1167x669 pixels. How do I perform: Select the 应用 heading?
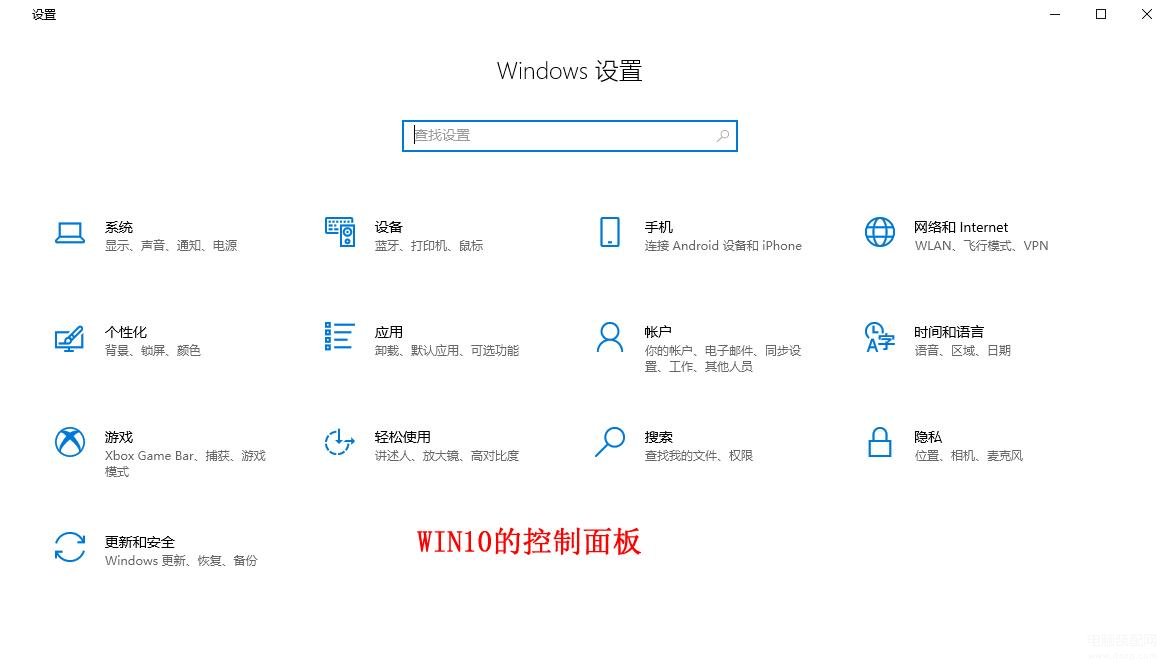389,332
